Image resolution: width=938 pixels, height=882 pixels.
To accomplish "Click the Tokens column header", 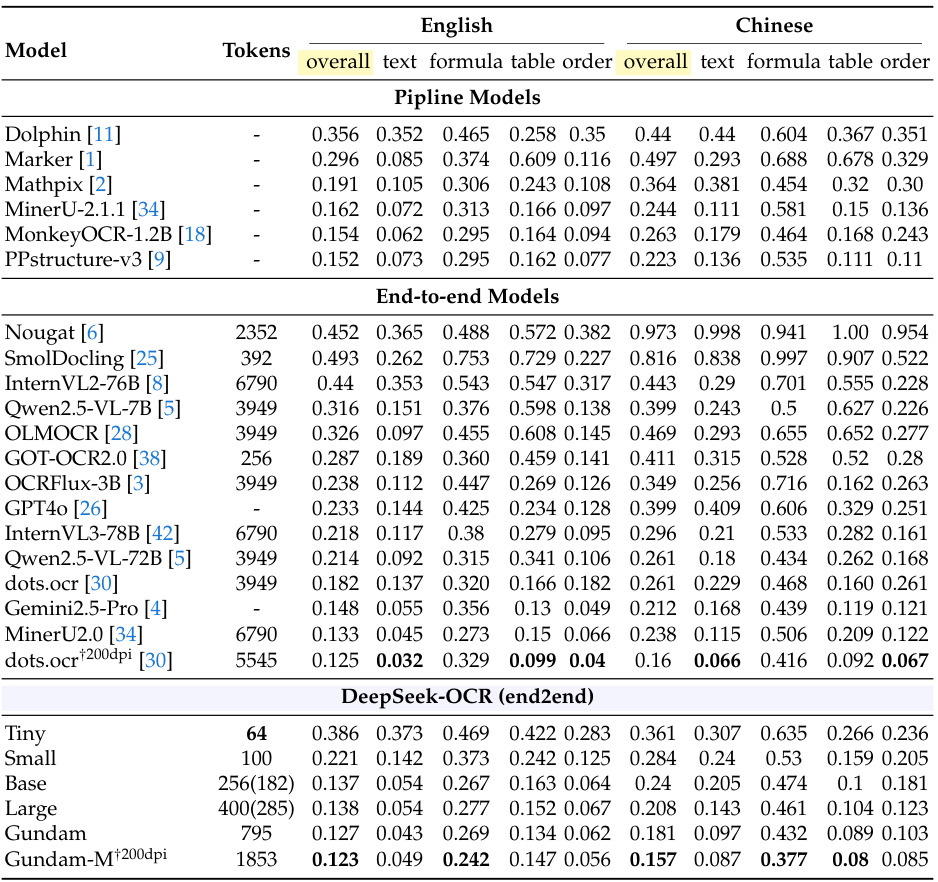I will (256, 50).
